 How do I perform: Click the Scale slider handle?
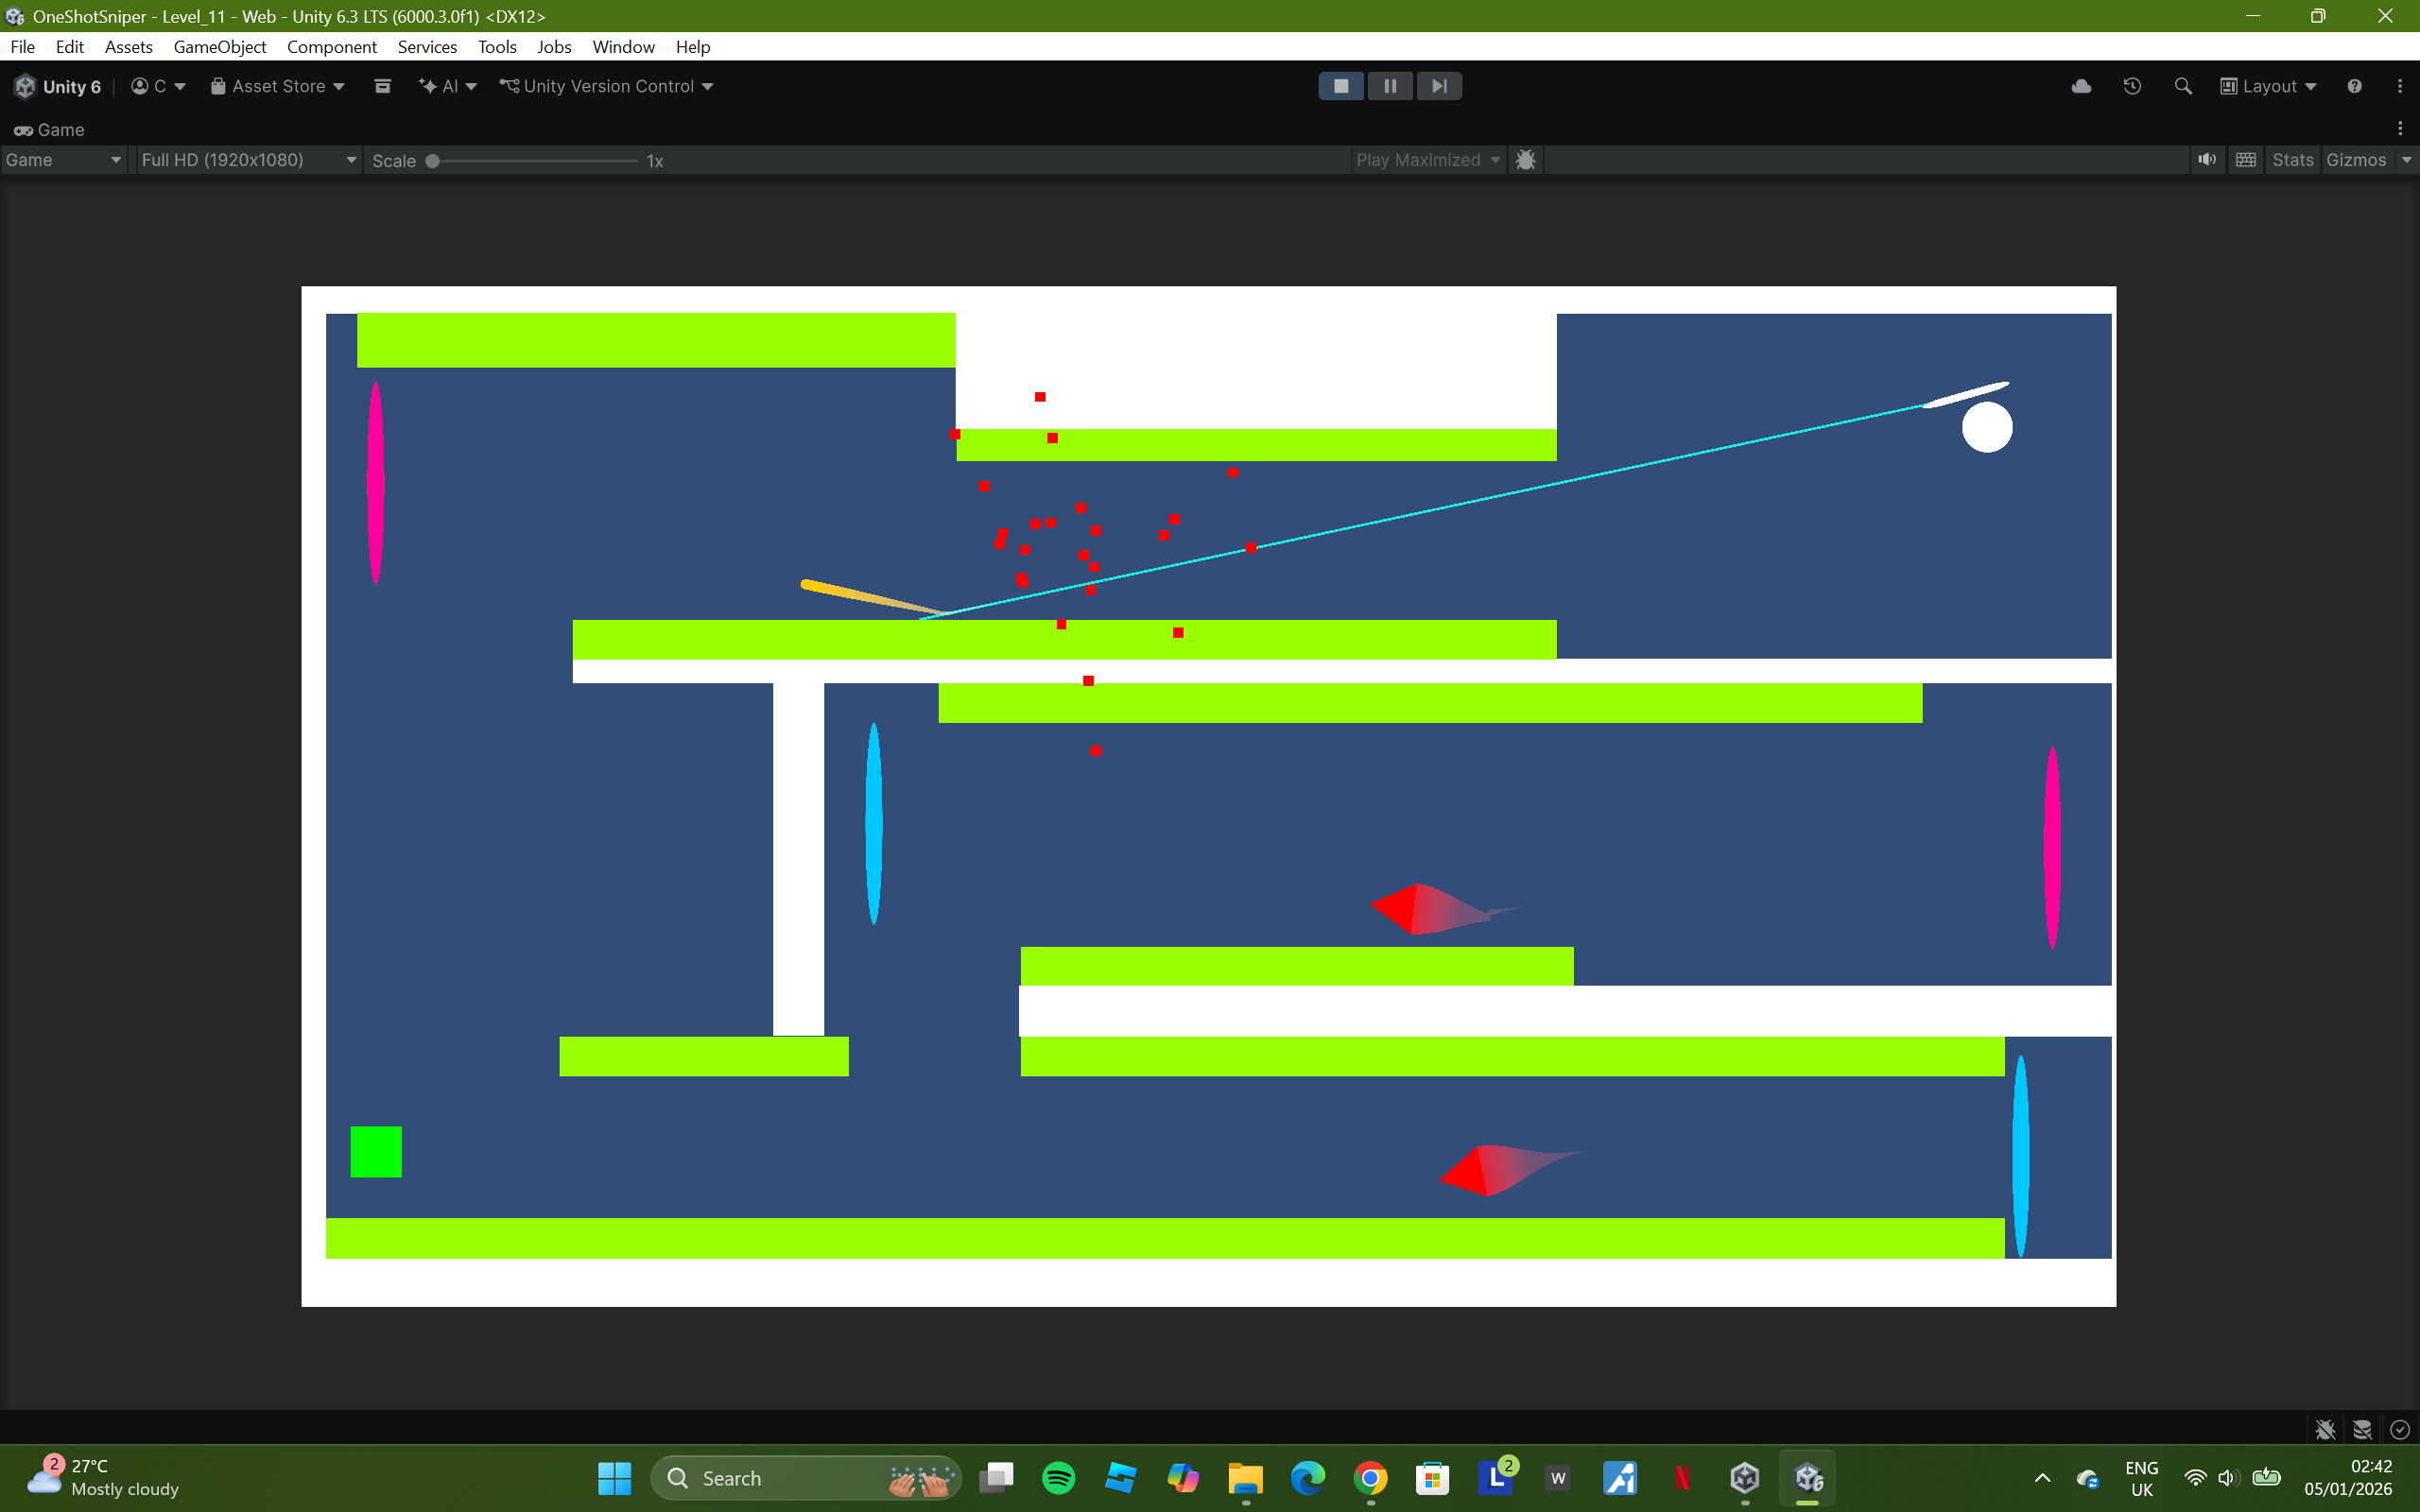(x=433, y=161)
